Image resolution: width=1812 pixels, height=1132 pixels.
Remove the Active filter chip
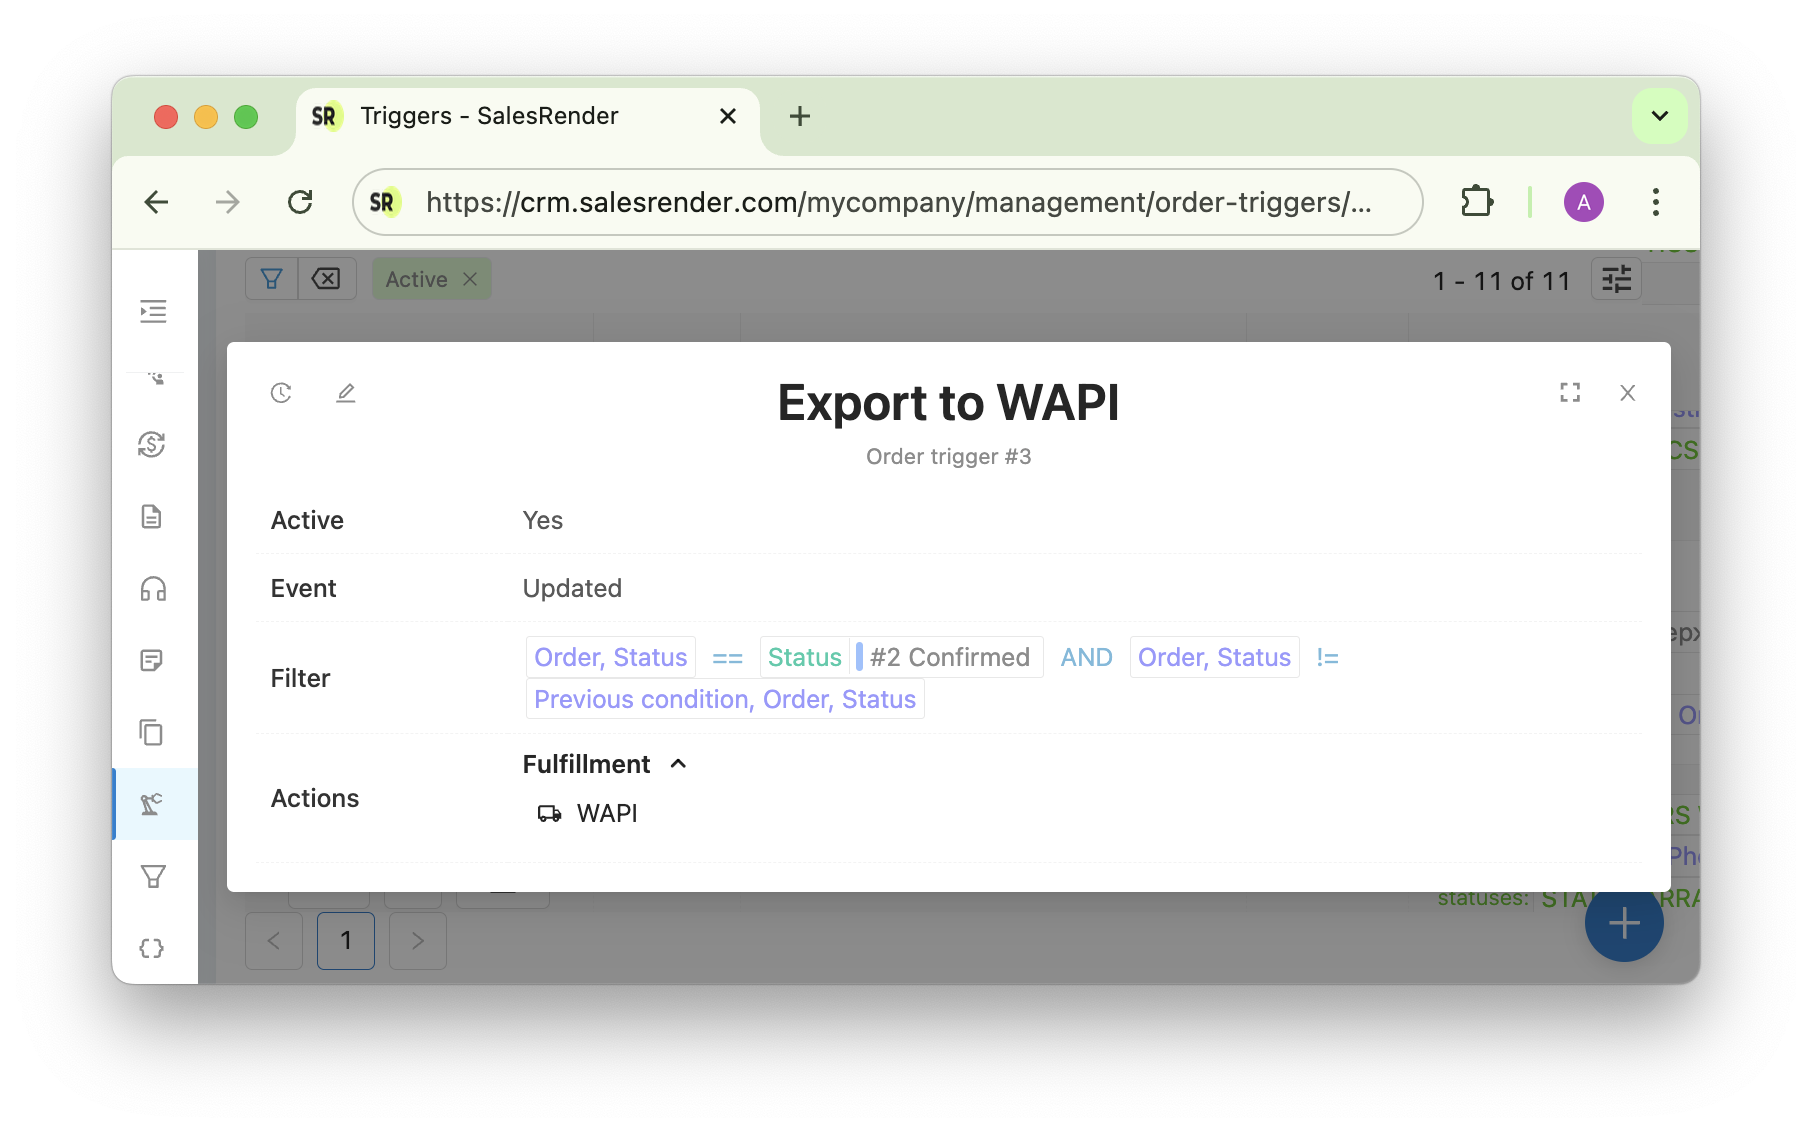click(x=470, y=279)
